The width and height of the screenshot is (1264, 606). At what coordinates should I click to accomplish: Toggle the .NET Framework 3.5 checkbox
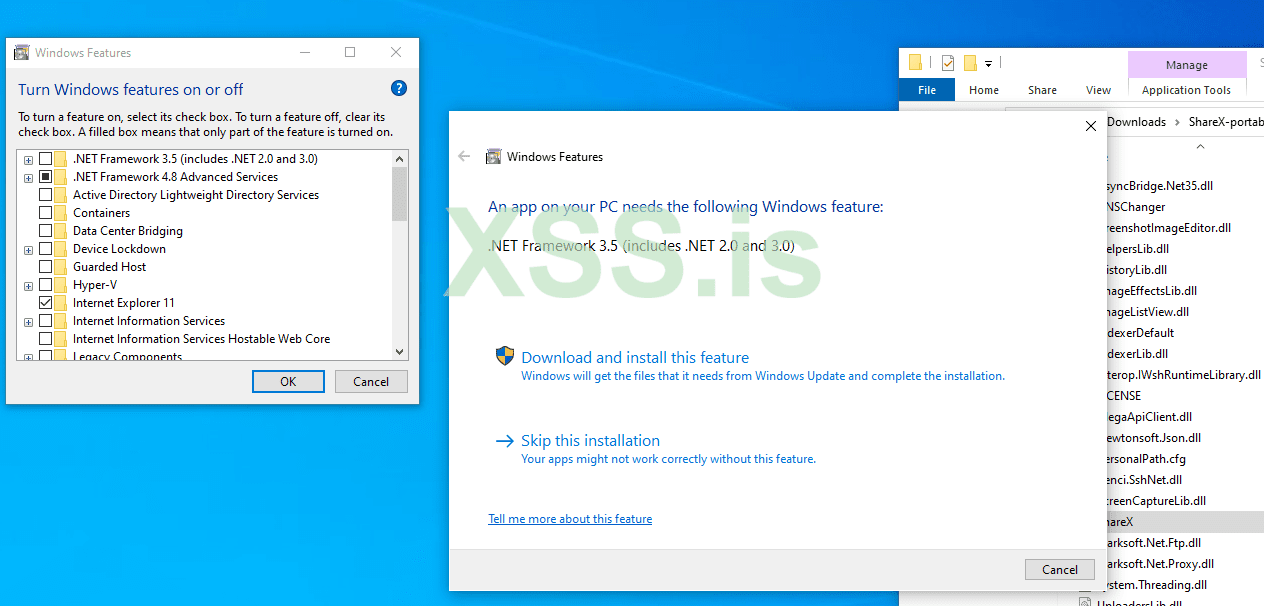point(45,159)
